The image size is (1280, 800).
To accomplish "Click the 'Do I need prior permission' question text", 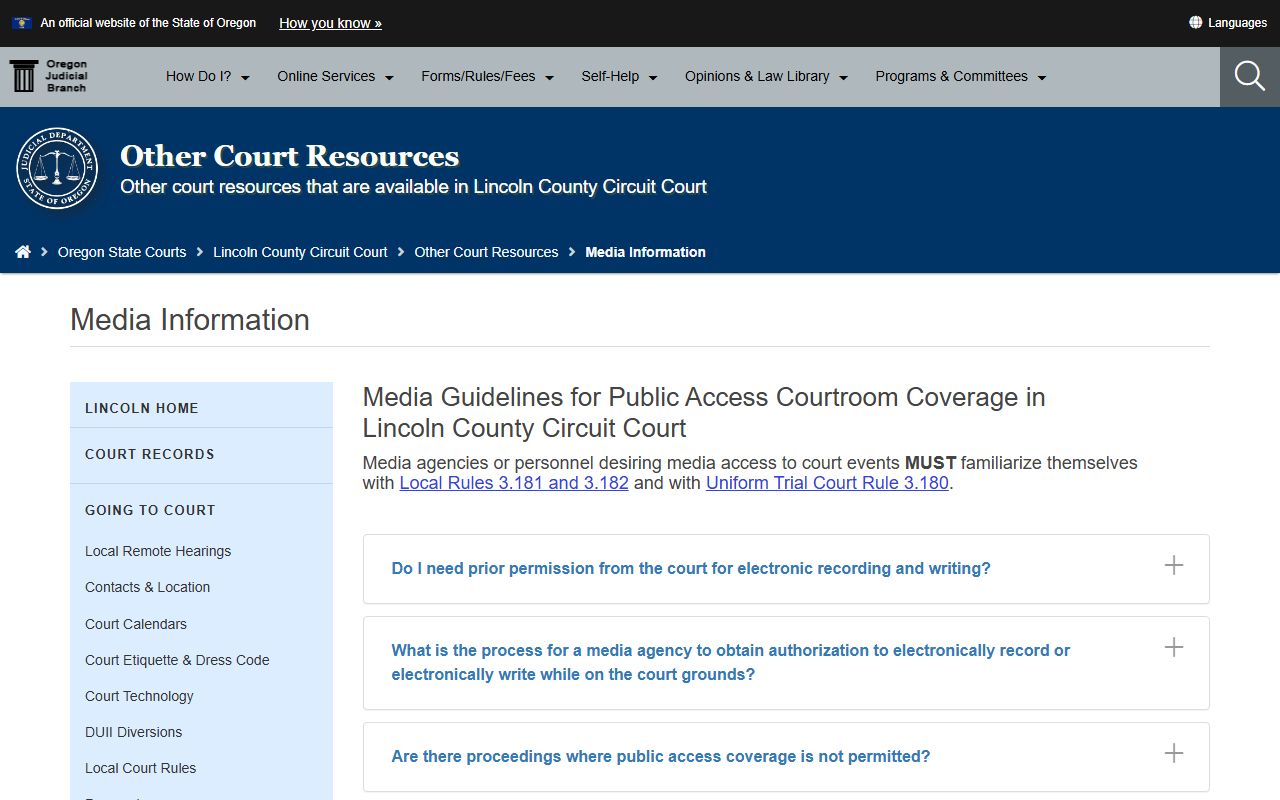I will click(691, 568).
